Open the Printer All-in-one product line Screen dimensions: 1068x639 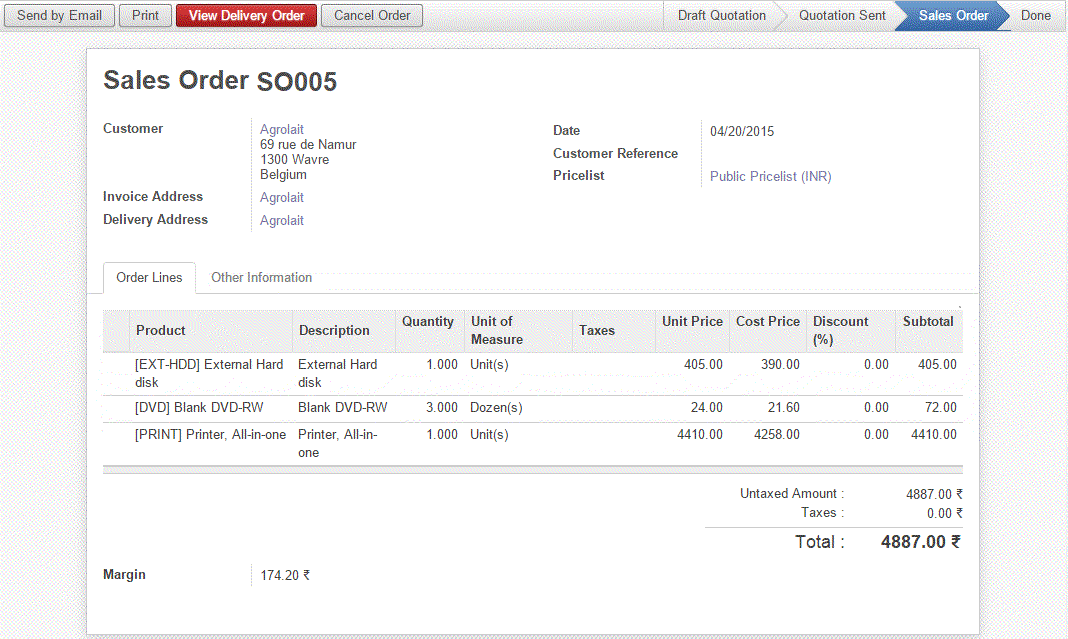tap(208, 434)
